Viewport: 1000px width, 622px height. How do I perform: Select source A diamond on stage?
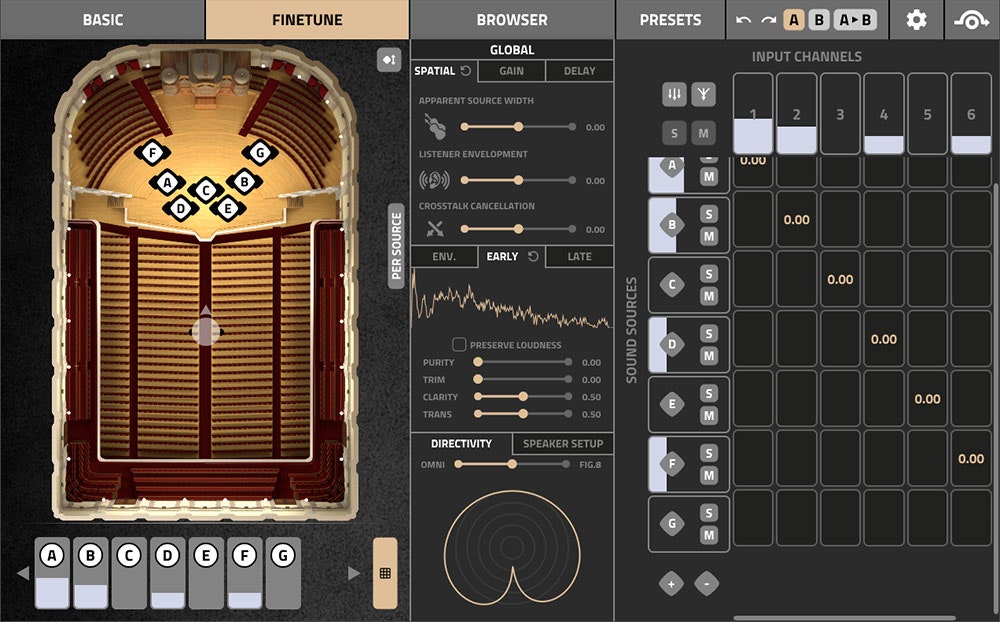(x=167, y=182)
